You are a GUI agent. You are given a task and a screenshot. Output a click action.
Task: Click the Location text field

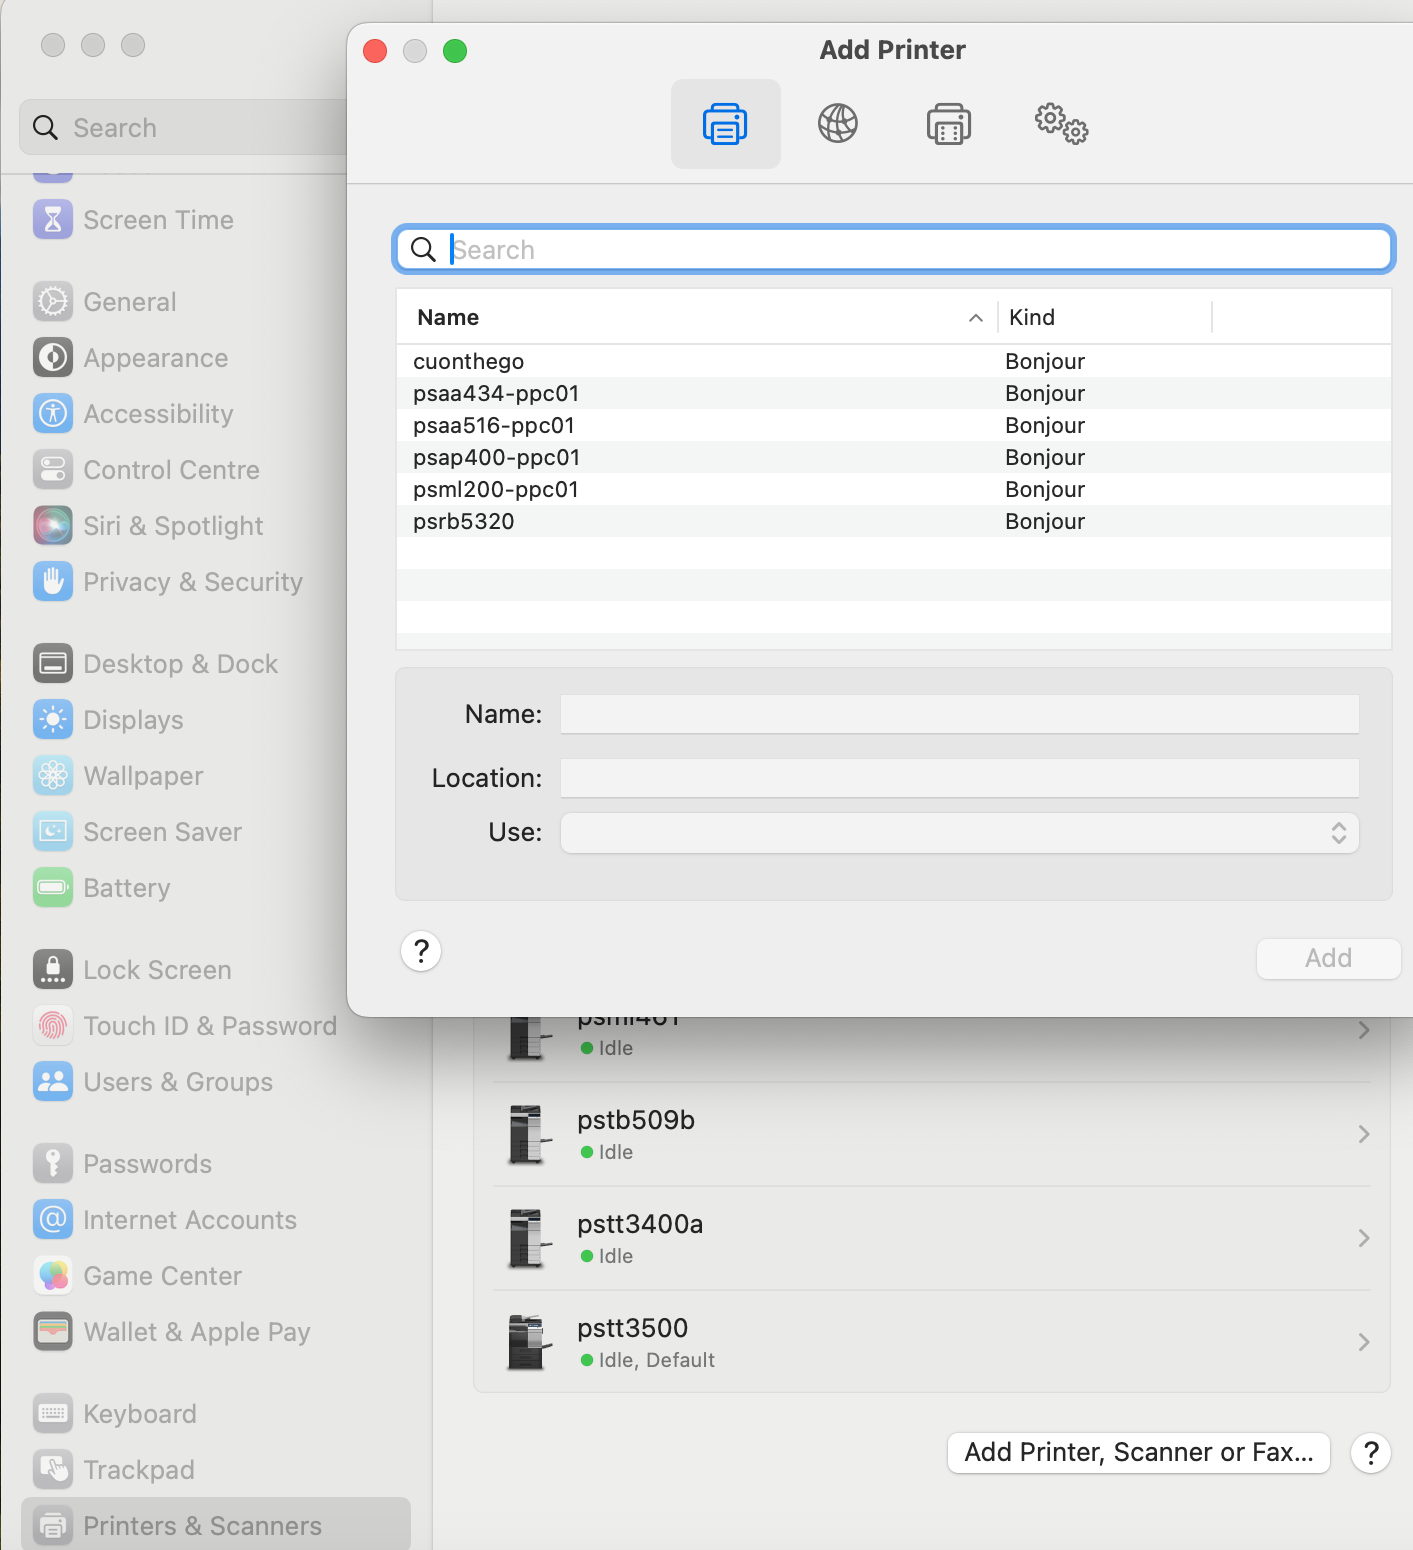[x=959, y=778]
